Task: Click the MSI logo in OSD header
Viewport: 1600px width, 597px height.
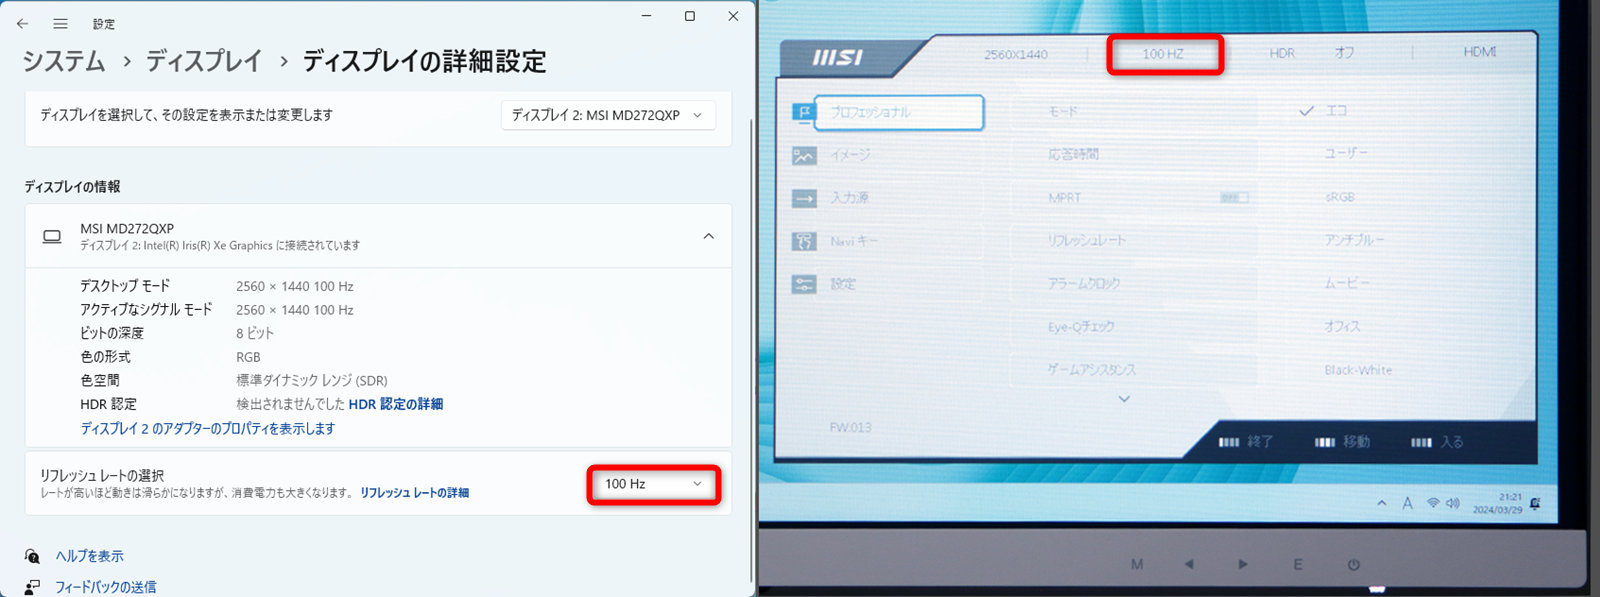Action: click(837, 58)
